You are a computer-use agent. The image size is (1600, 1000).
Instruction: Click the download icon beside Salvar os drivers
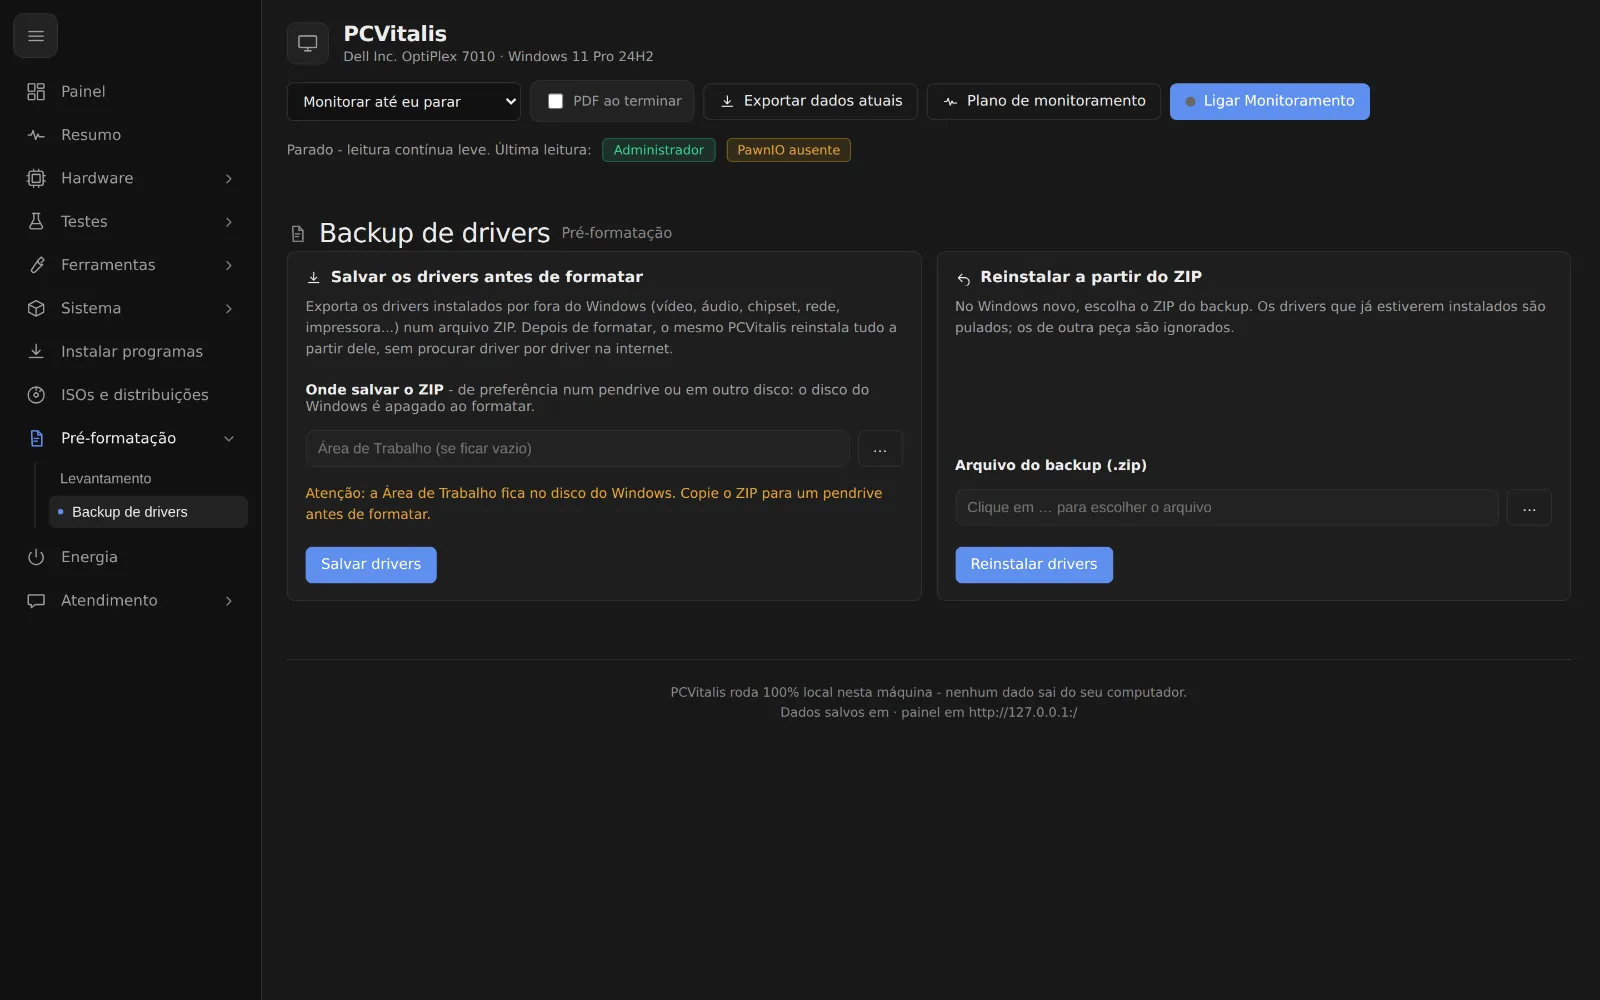313,278
